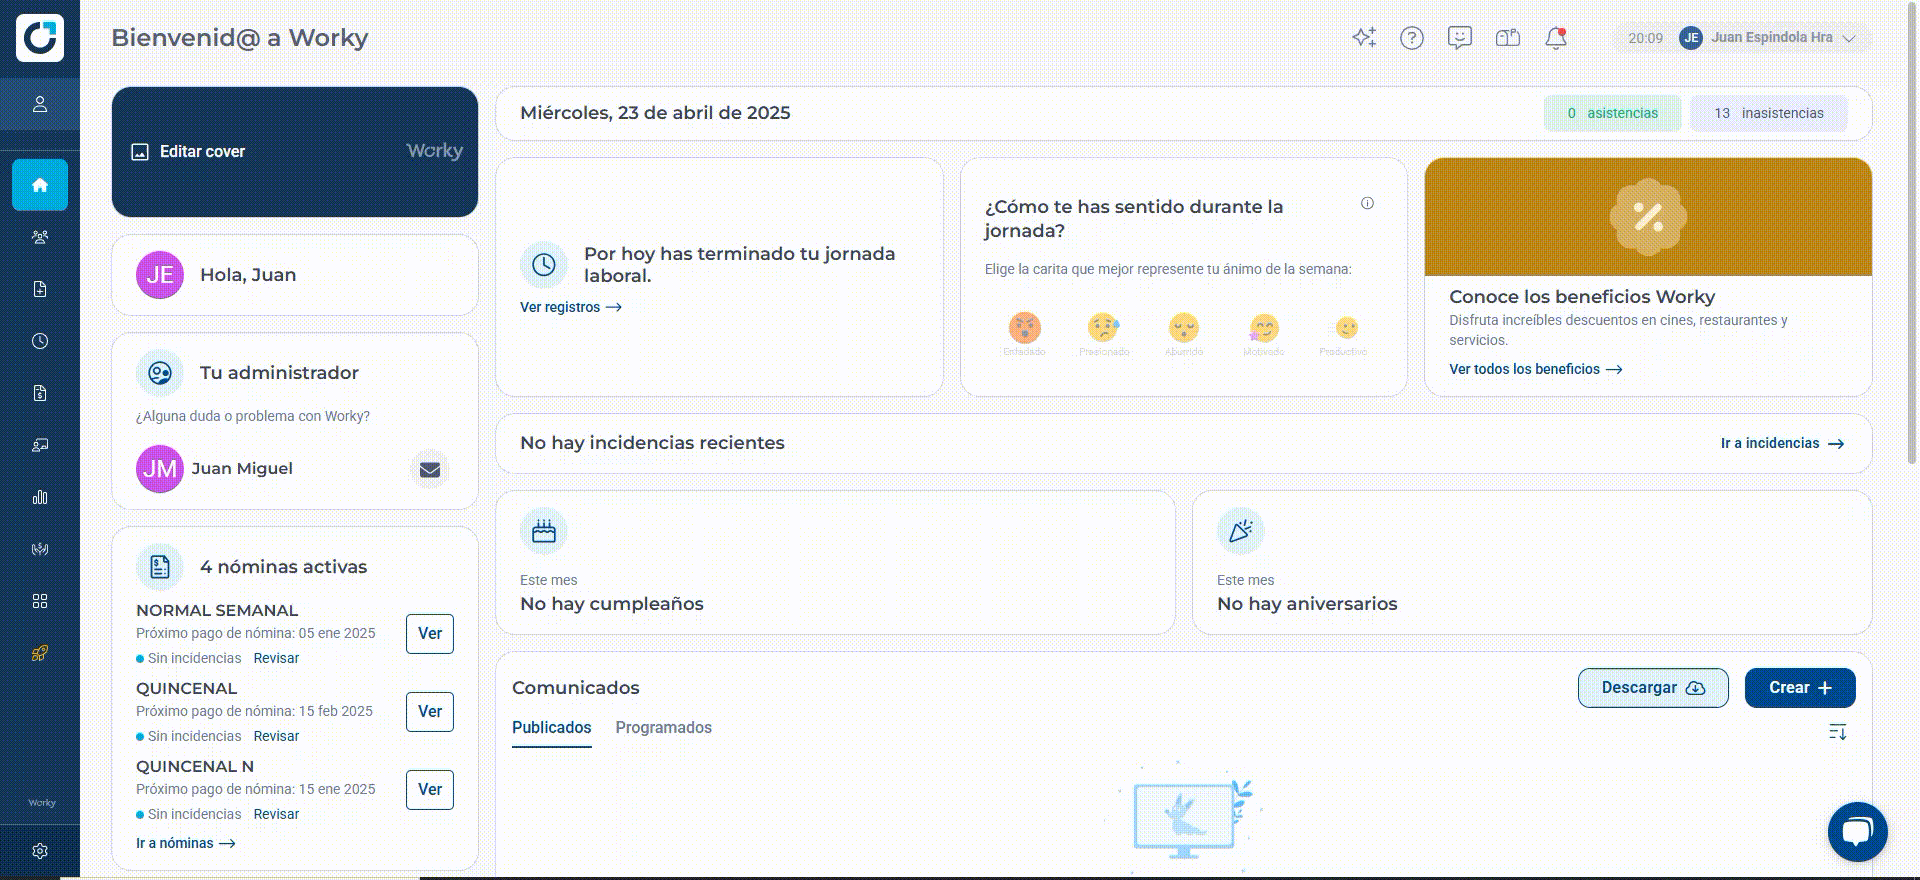The height and width of the screenshot is (880, 1920).
Task: Open the home icon in sidebar
Action: pos(40,185)
